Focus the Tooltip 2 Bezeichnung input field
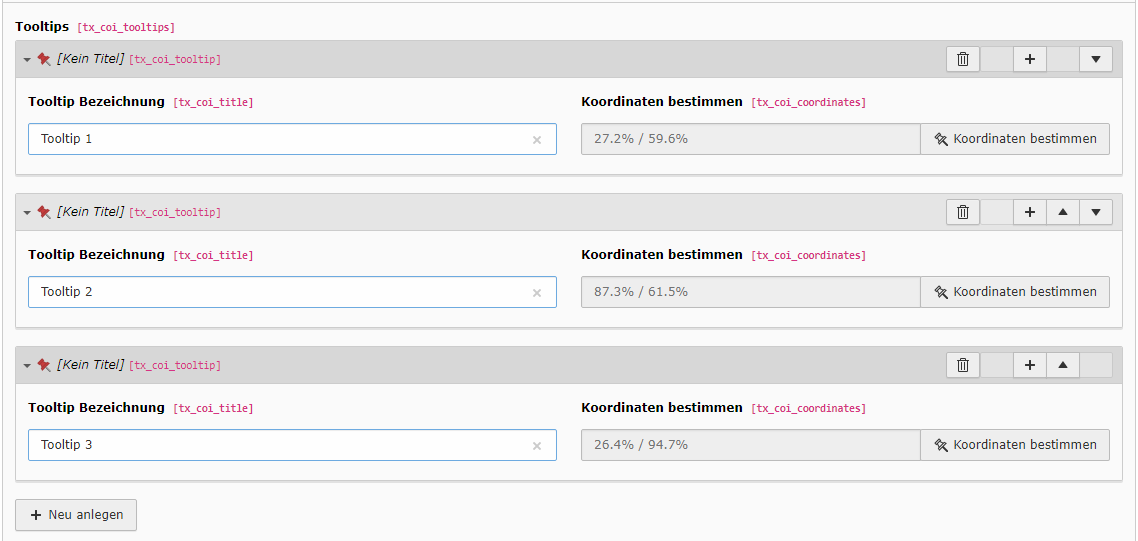1138x541 pixels. 292,292
